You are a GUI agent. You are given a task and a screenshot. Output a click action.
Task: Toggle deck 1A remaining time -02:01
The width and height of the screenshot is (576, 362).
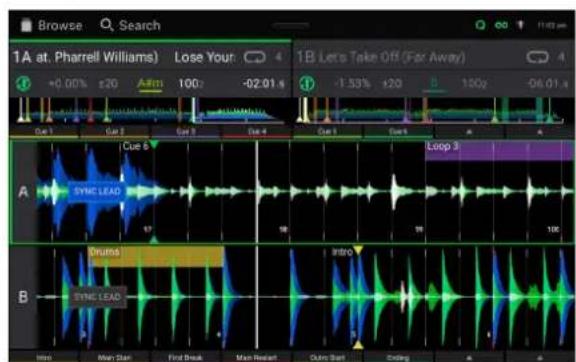coord(263,84)
